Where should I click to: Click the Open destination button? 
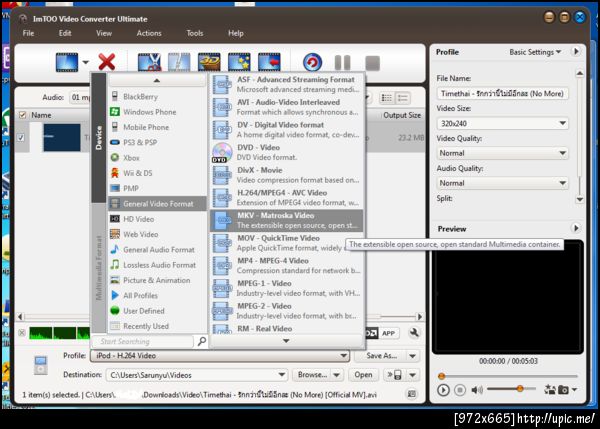pyautogui.click(x=363, y=375)
